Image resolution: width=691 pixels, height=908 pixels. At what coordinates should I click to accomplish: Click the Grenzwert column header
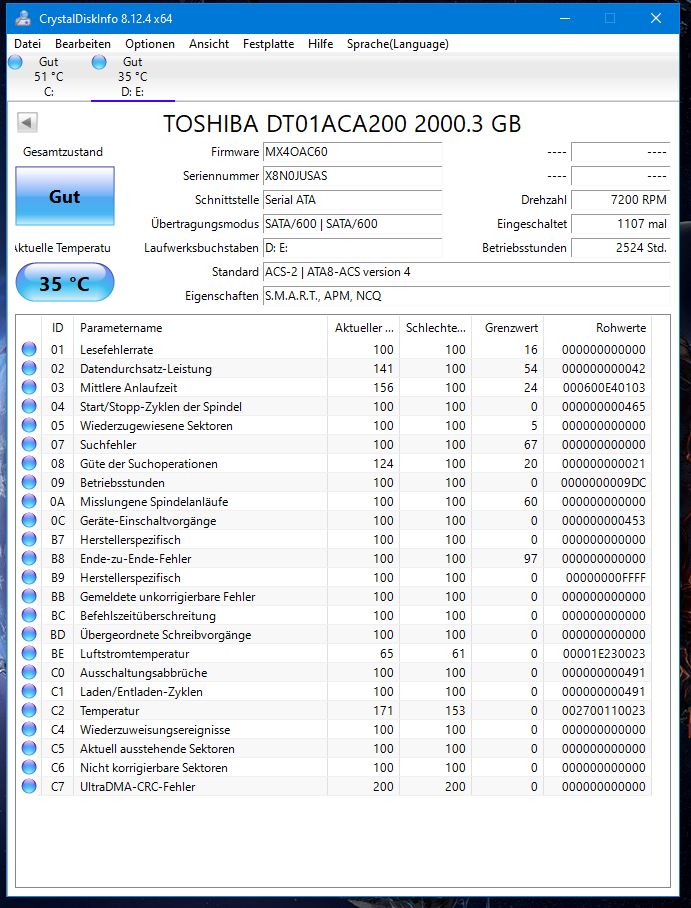point(508,328)
